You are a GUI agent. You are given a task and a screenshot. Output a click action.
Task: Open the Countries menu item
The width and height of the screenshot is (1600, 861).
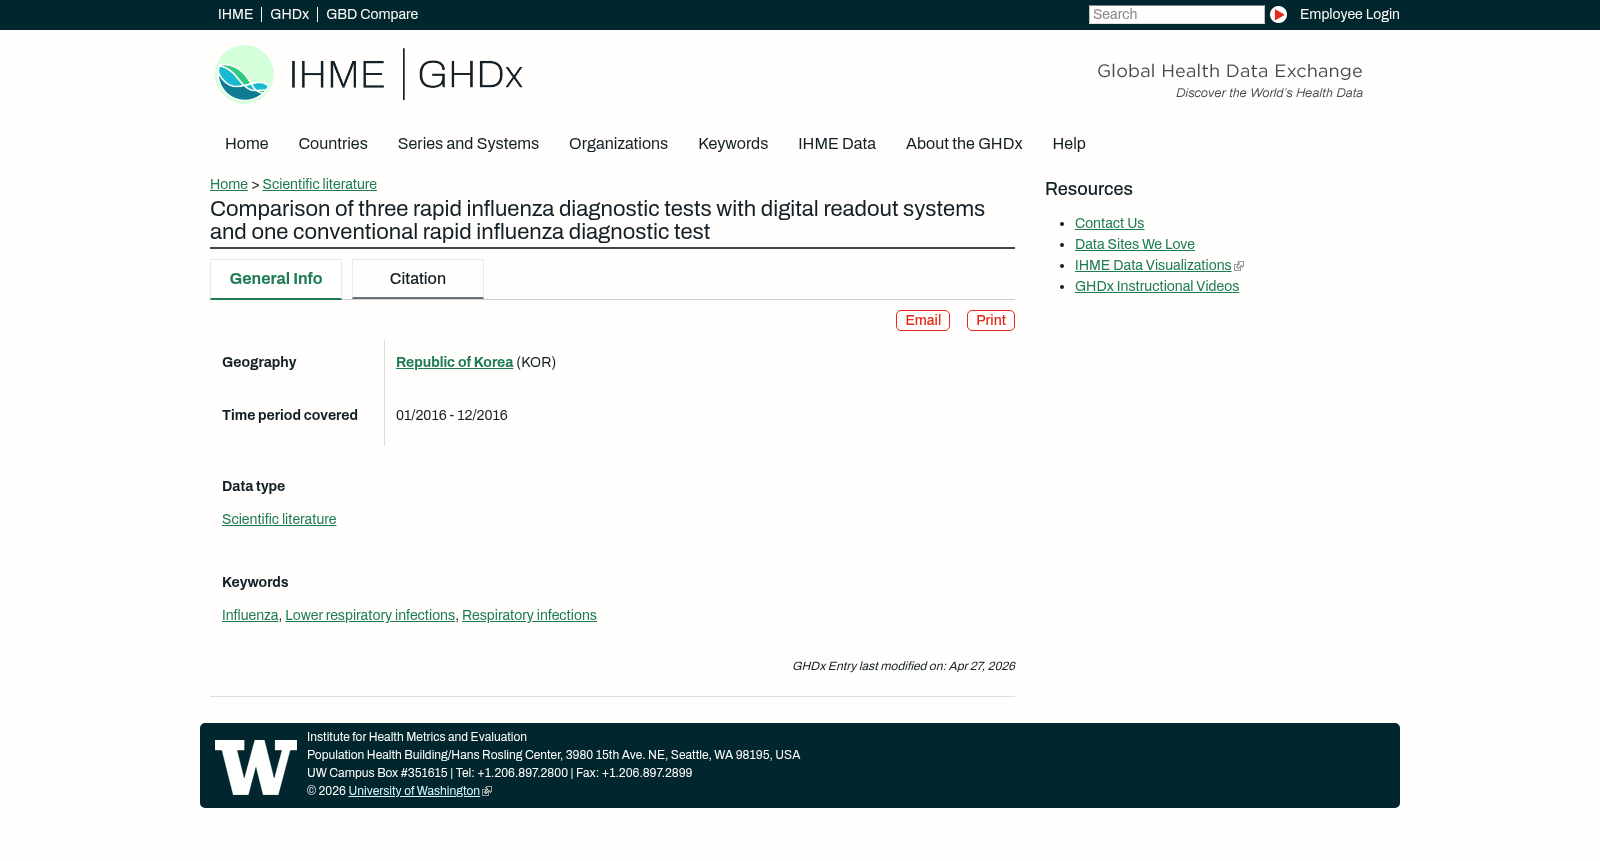pyautogui.click(x=333, y=144)
